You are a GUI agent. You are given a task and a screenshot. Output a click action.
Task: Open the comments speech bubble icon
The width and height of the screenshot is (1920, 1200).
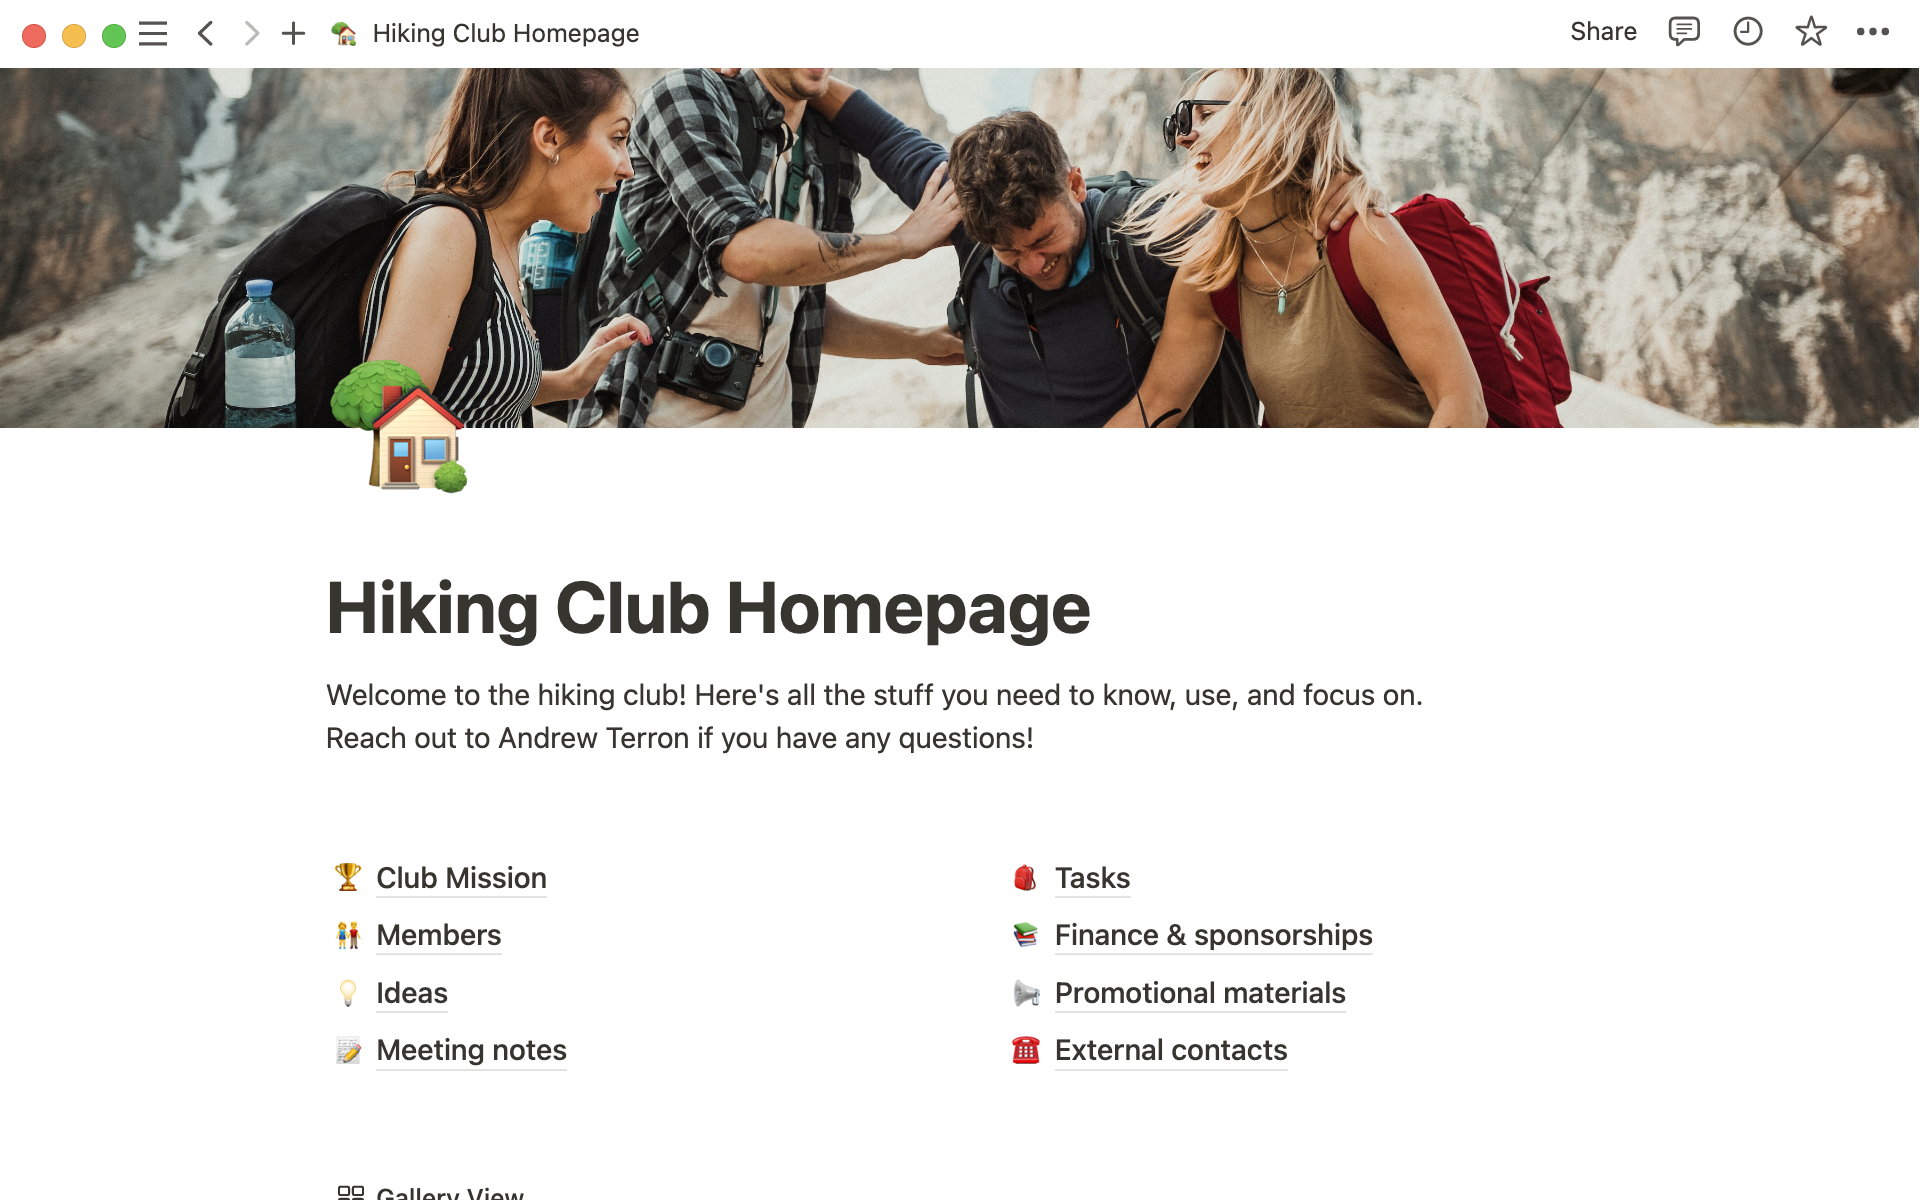(1684, 32)
